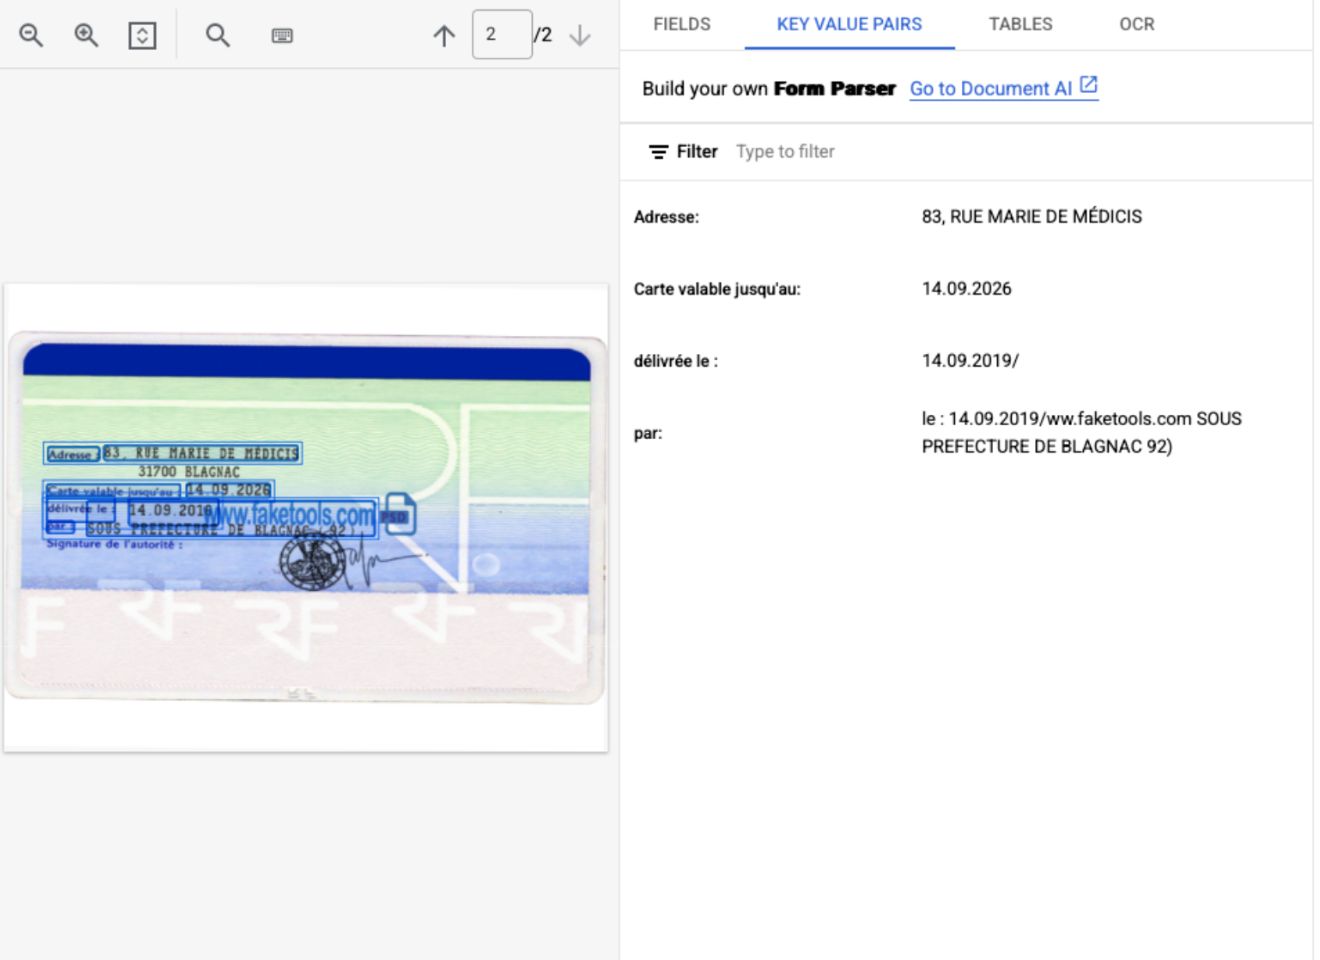This screenshot has height=960, width=1320.
Task: Click the fit-to-page icon
Action: click(142, 36)
